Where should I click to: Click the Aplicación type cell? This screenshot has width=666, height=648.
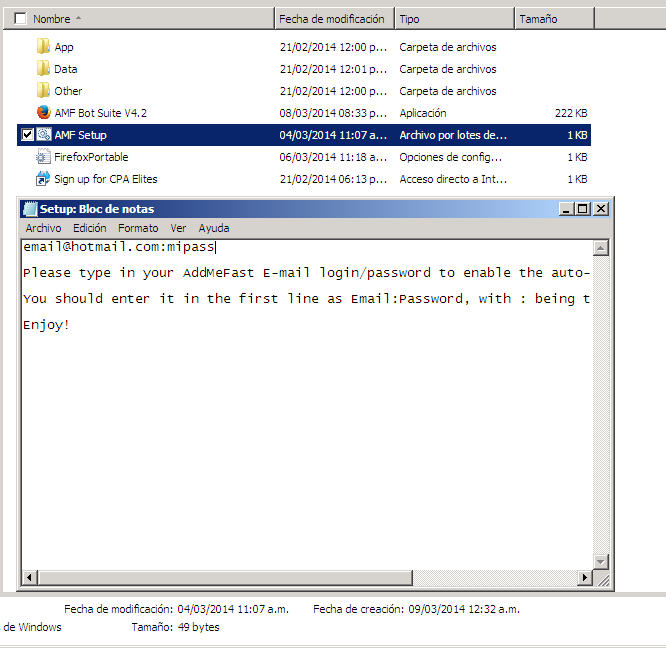click(423, 113)
